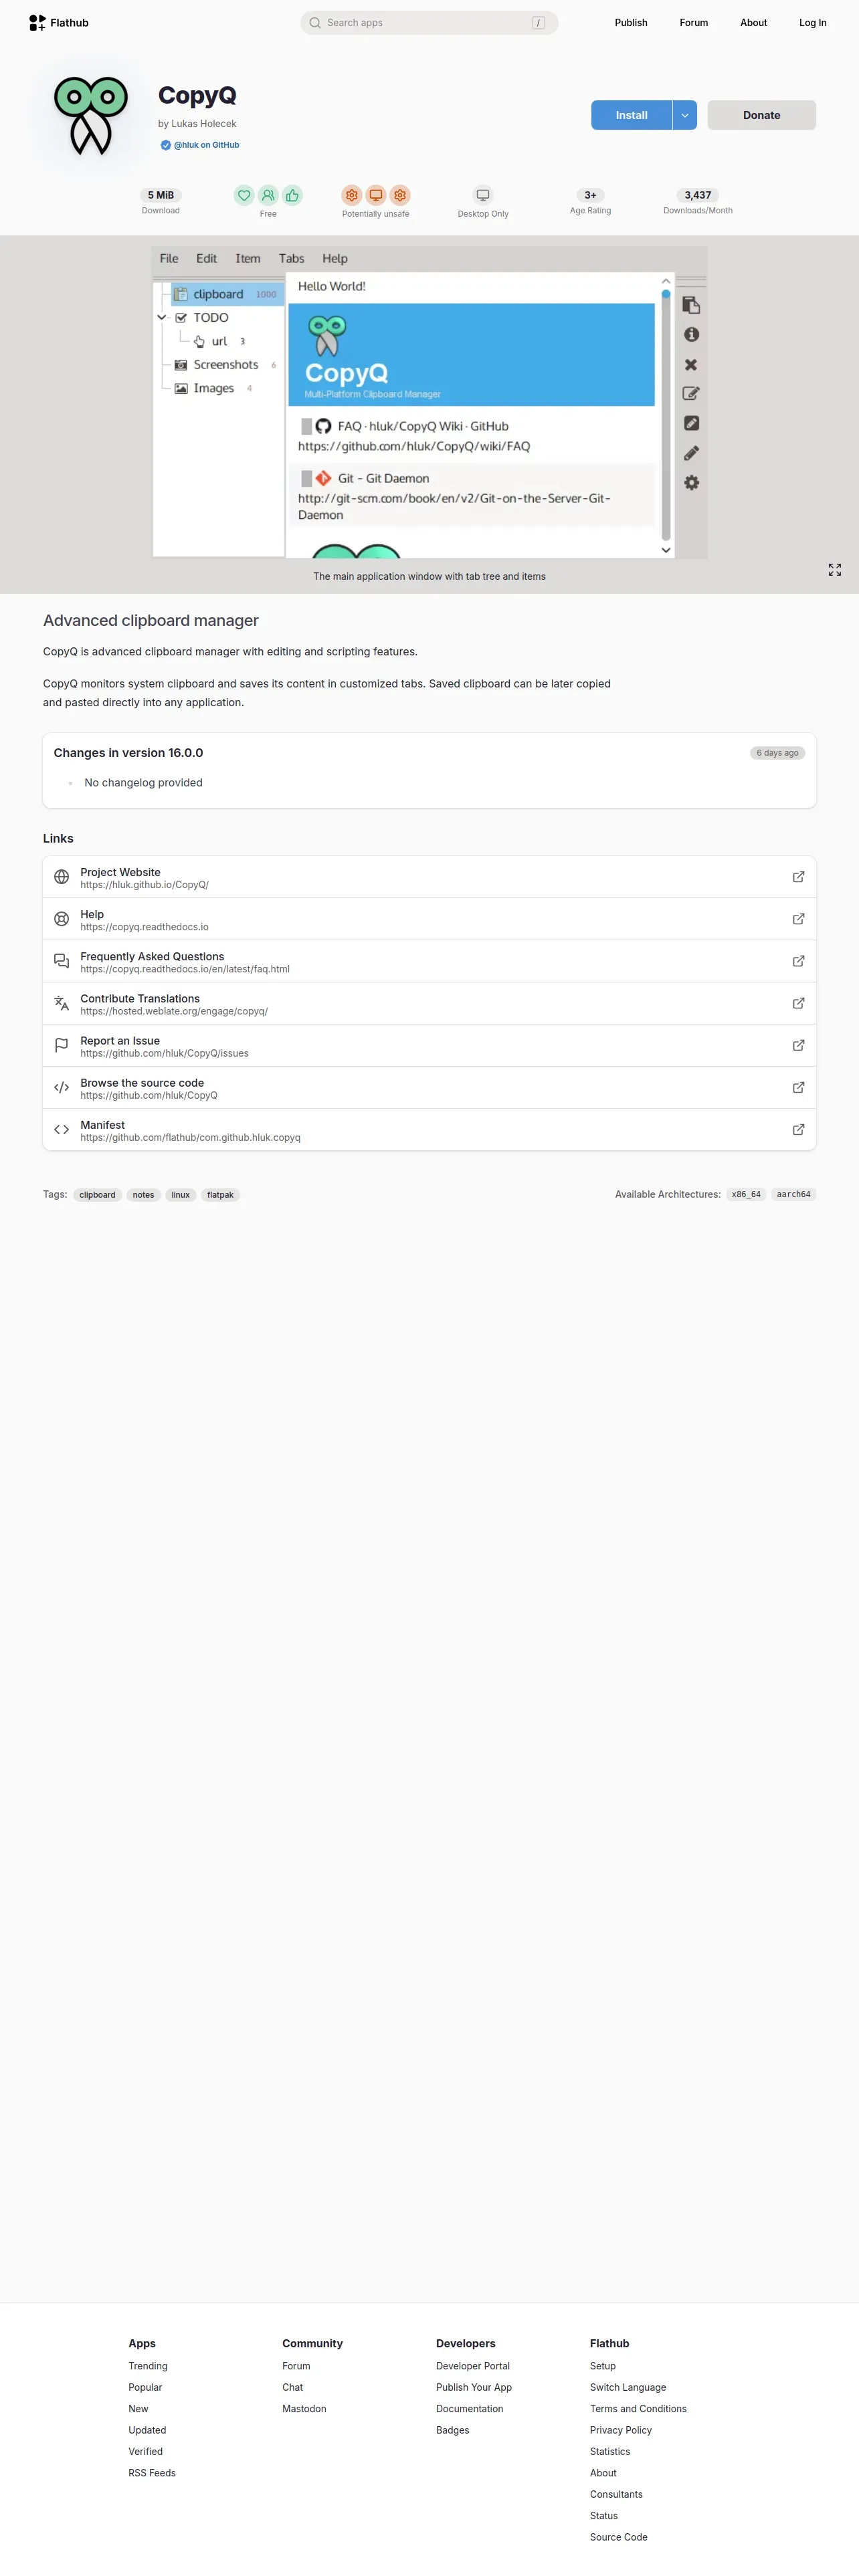Expand the 5 MiB download size details
The width and height of the screenshot is (859, 2576).
tap(161, 195)
